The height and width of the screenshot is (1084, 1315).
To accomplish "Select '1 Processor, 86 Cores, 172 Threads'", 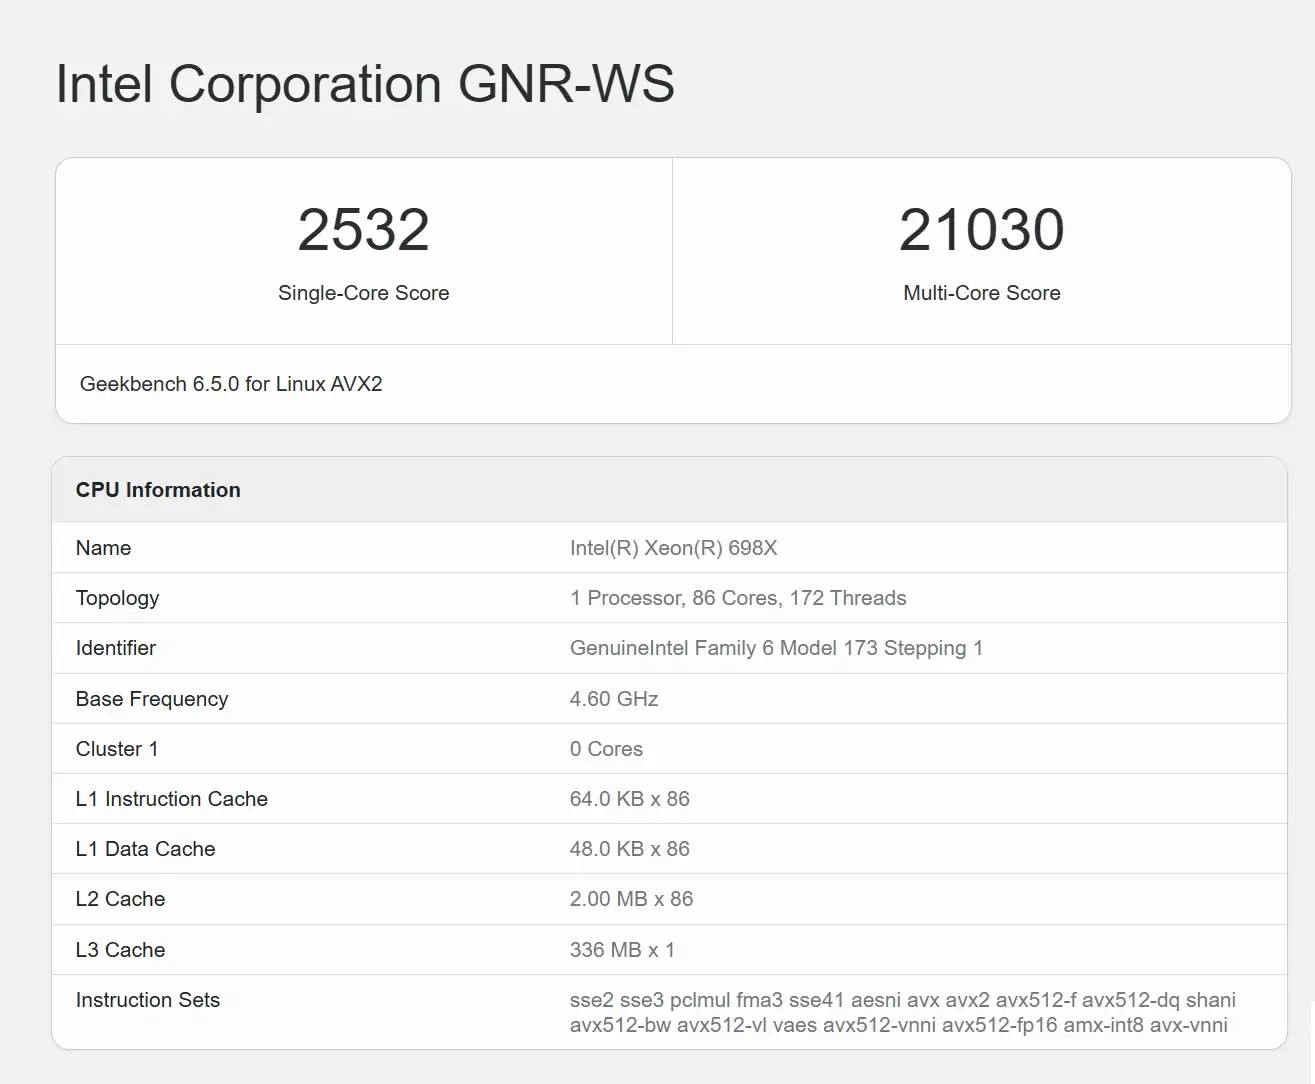I will coord(738,598).
